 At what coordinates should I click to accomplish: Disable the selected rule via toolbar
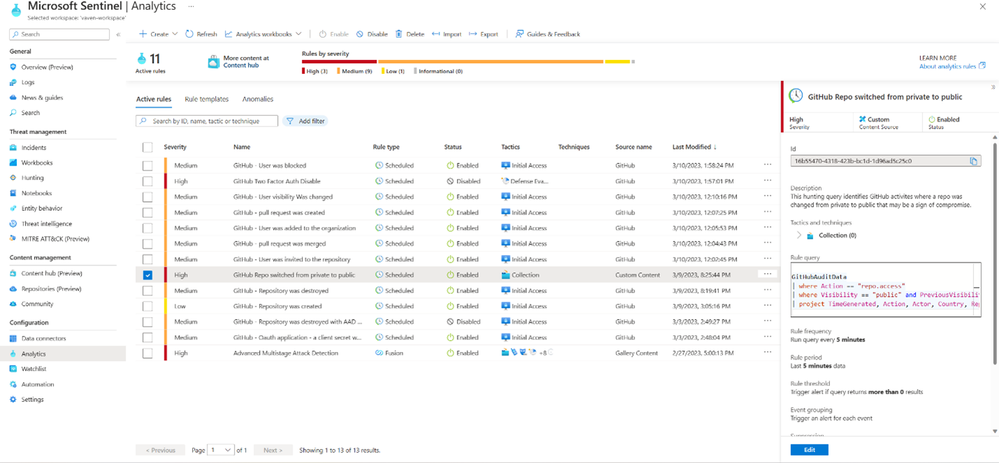pyautogui.click(x=372, y=34)
